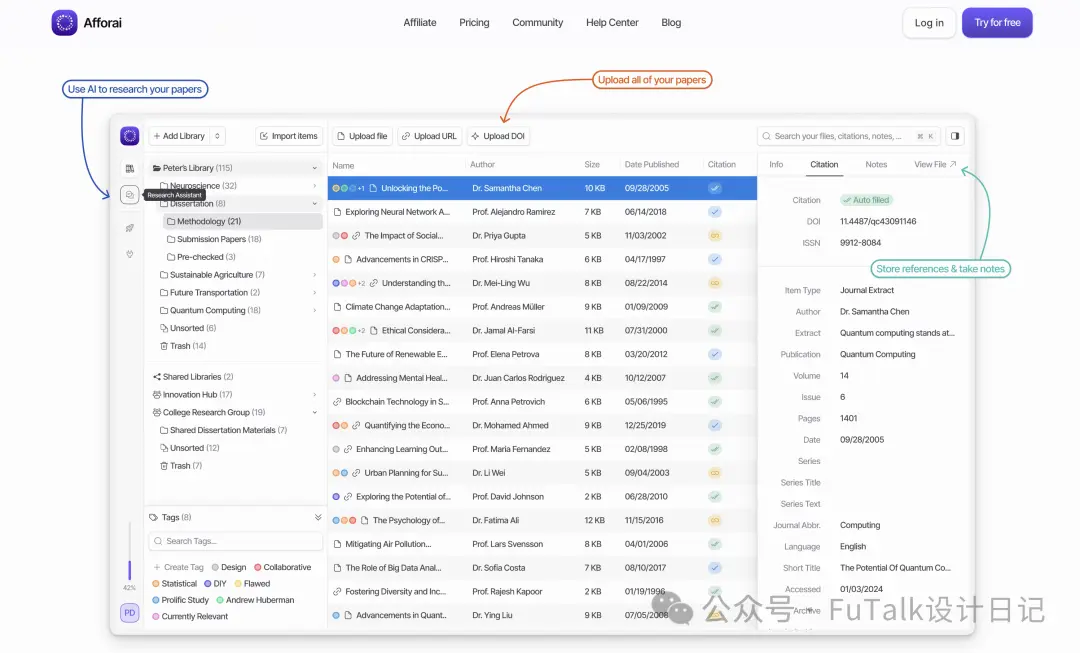The height and width of the screenshot is (653, 1080).
Task: Click citation status icon for Dr. Priya Gupta
Action: (x=715, y=236)
